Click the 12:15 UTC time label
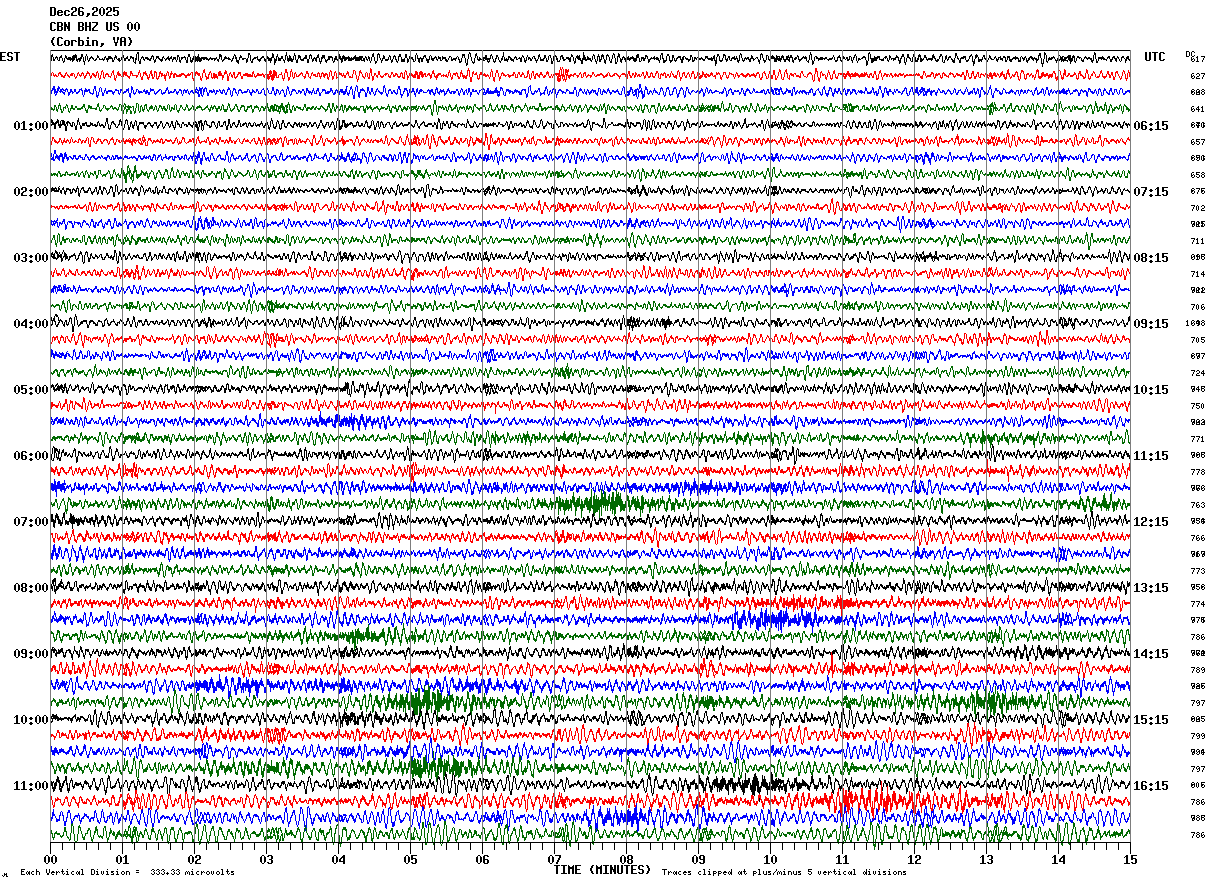1210x886 pixels. [x=1152, y=522]
